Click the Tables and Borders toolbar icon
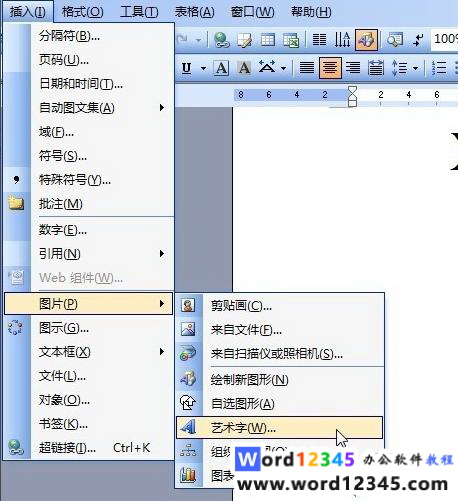458x501 pixels. pyautogui.click(x=244, y=40)
